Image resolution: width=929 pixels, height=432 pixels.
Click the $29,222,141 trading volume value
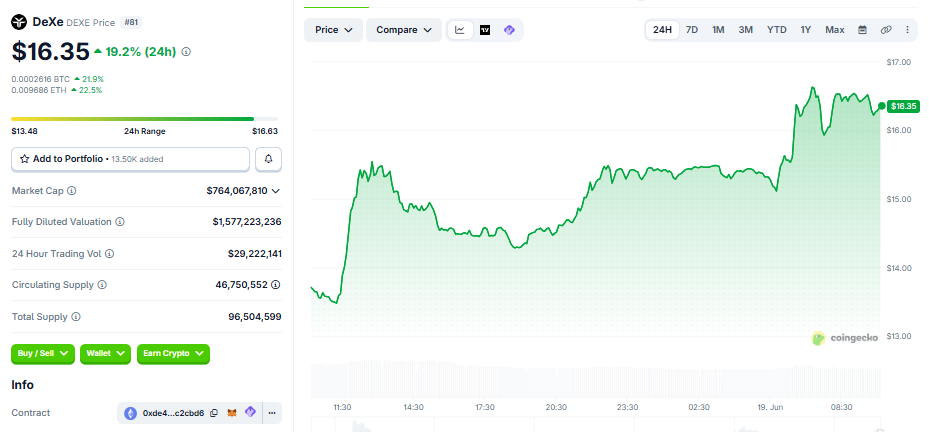255,254
